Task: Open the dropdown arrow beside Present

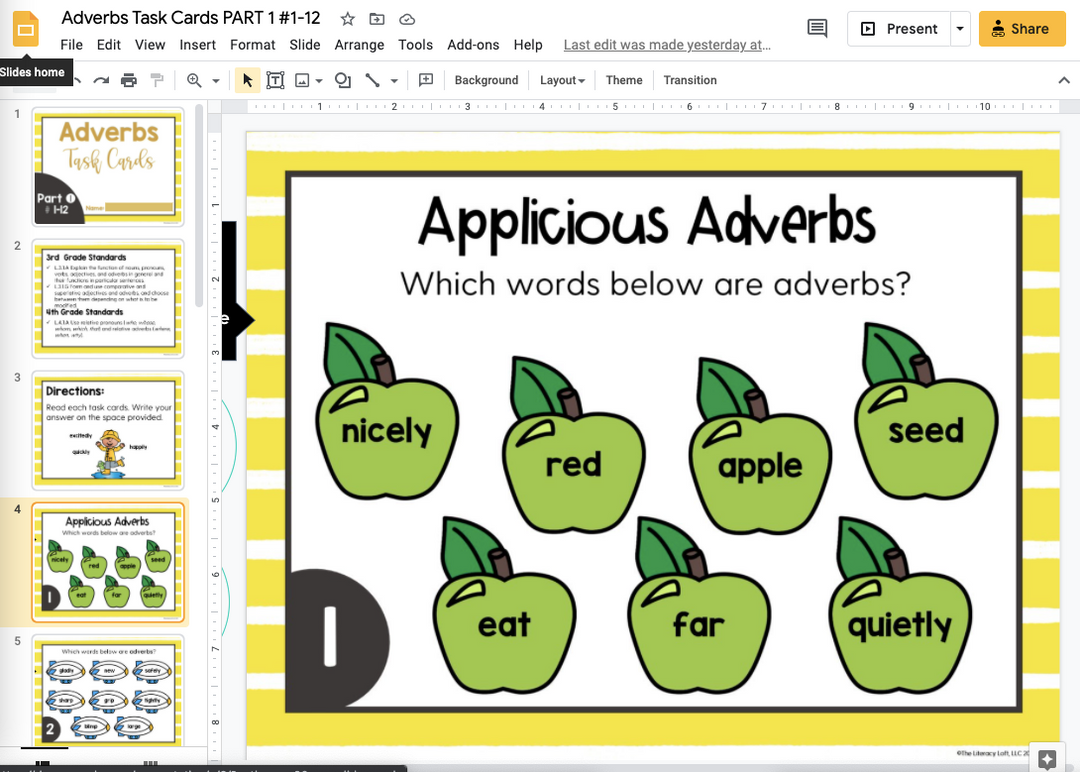Action: coord(960,29)
